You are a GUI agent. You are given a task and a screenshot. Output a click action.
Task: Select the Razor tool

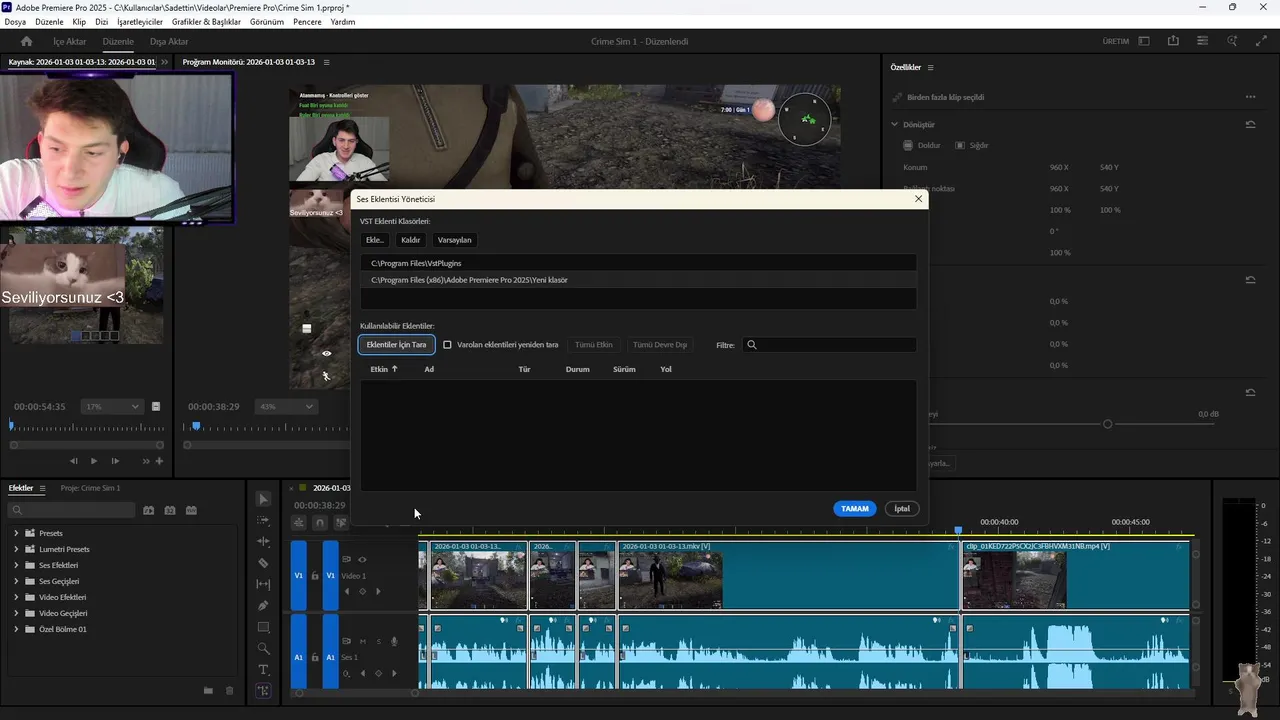[x=263, y=563]
